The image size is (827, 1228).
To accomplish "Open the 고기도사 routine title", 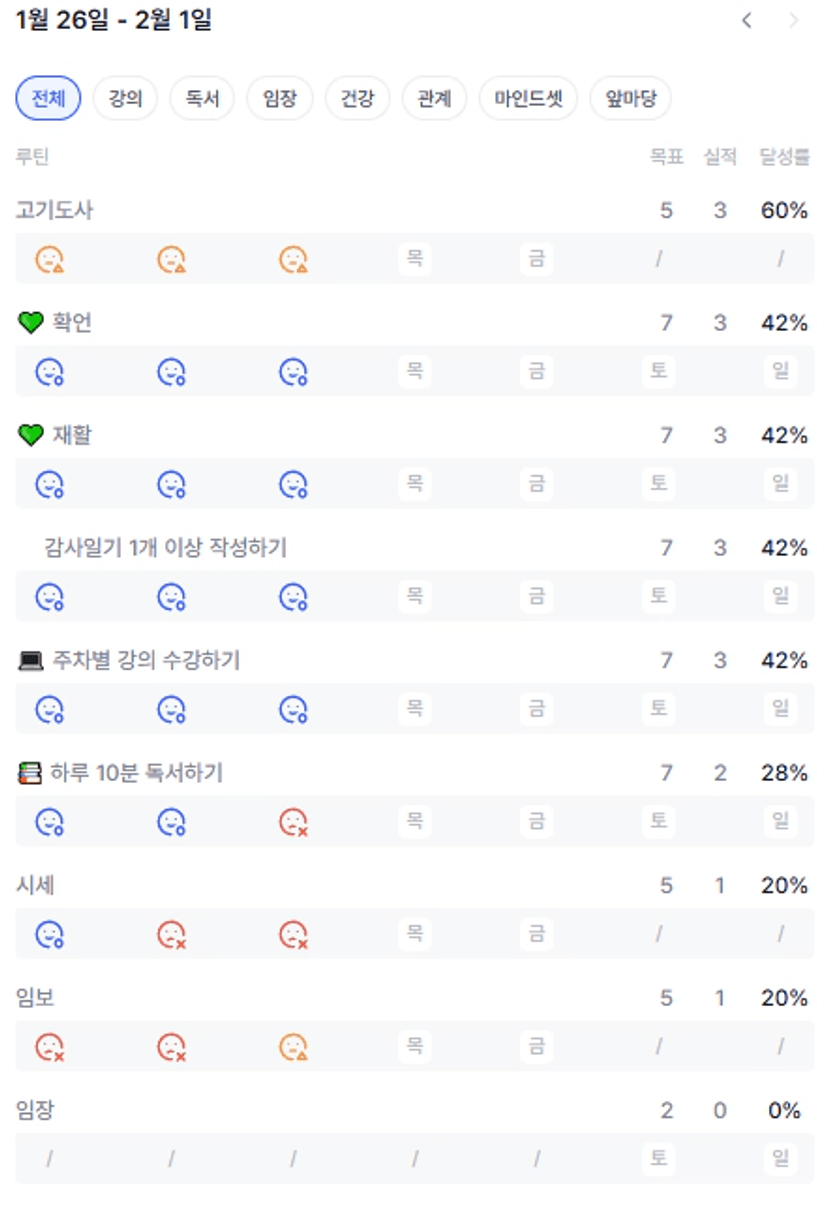I will click(55, 210).
